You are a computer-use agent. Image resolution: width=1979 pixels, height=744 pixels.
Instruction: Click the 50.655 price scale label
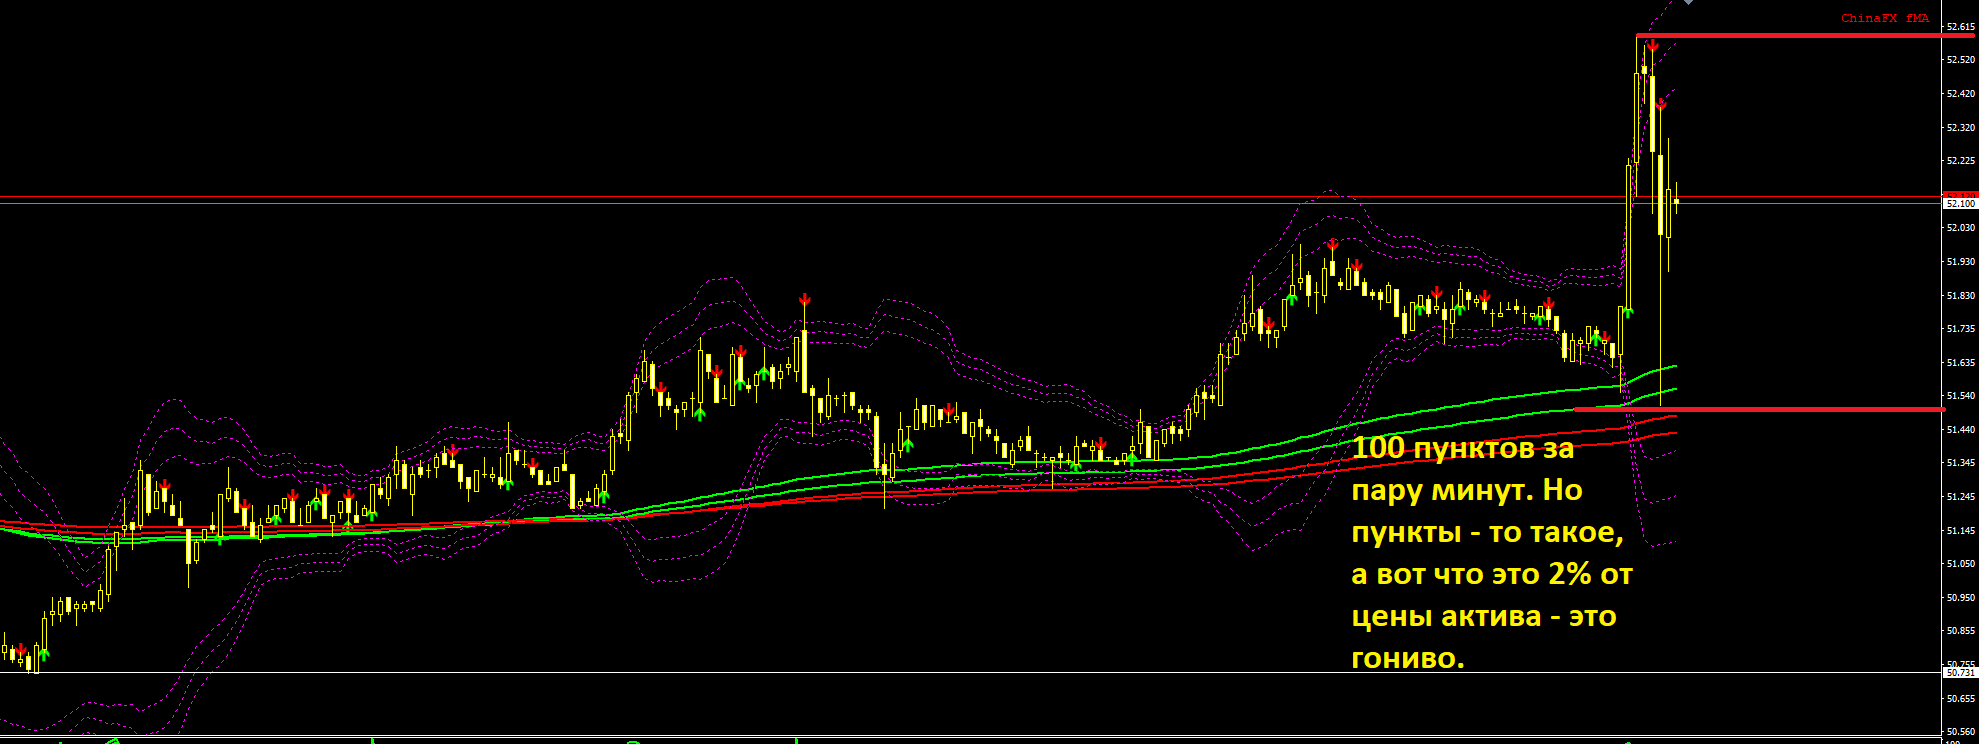click(x=1961, y=699)
